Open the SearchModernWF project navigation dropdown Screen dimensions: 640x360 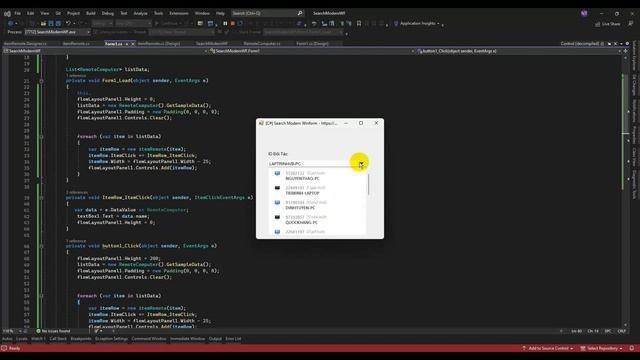105,51
